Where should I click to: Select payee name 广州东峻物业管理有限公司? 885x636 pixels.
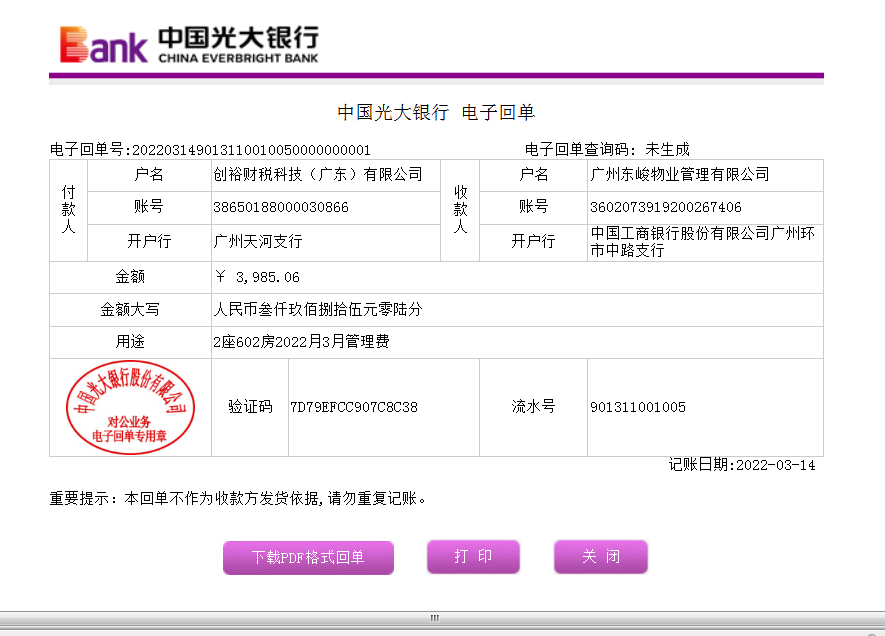[680, 174]
